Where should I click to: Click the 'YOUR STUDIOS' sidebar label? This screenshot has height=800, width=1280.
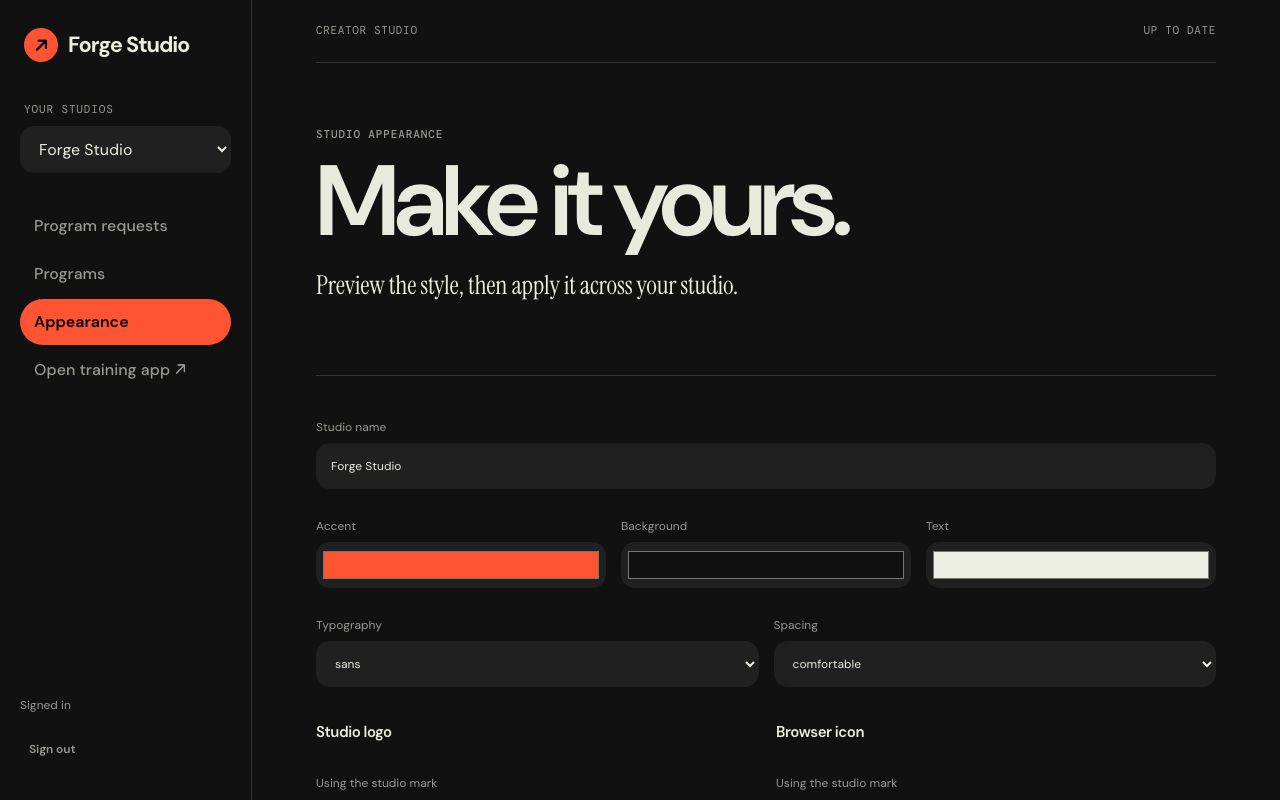69,109
